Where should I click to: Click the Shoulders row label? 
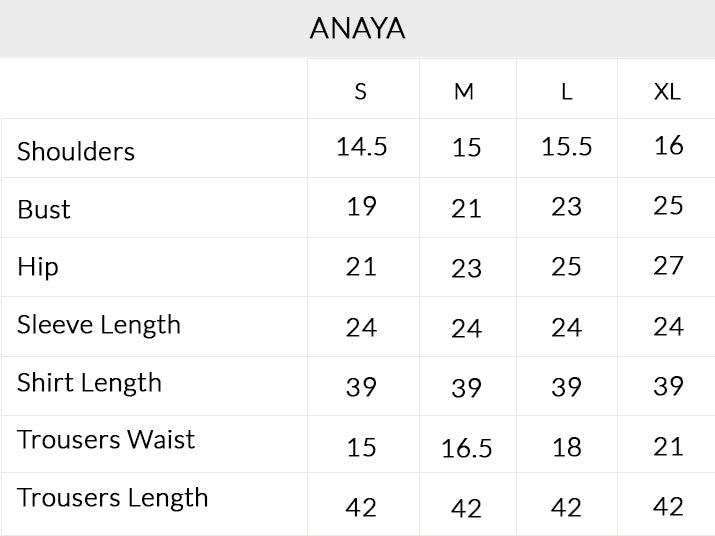[x=76, y=151]
